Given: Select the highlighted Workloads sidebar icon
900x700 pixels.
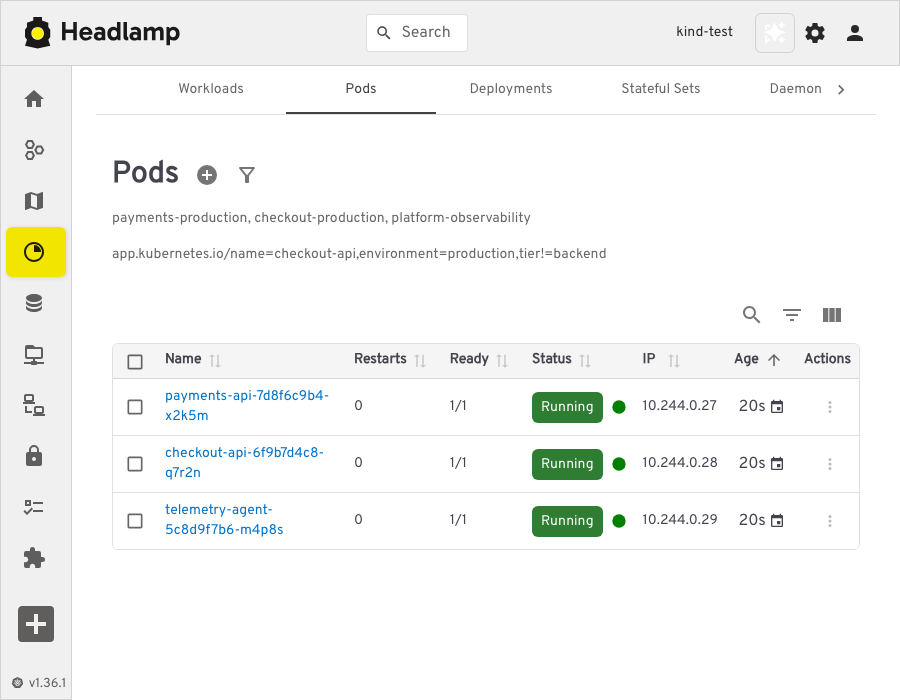Looking at the screenshot, I should tap(36, 252).
